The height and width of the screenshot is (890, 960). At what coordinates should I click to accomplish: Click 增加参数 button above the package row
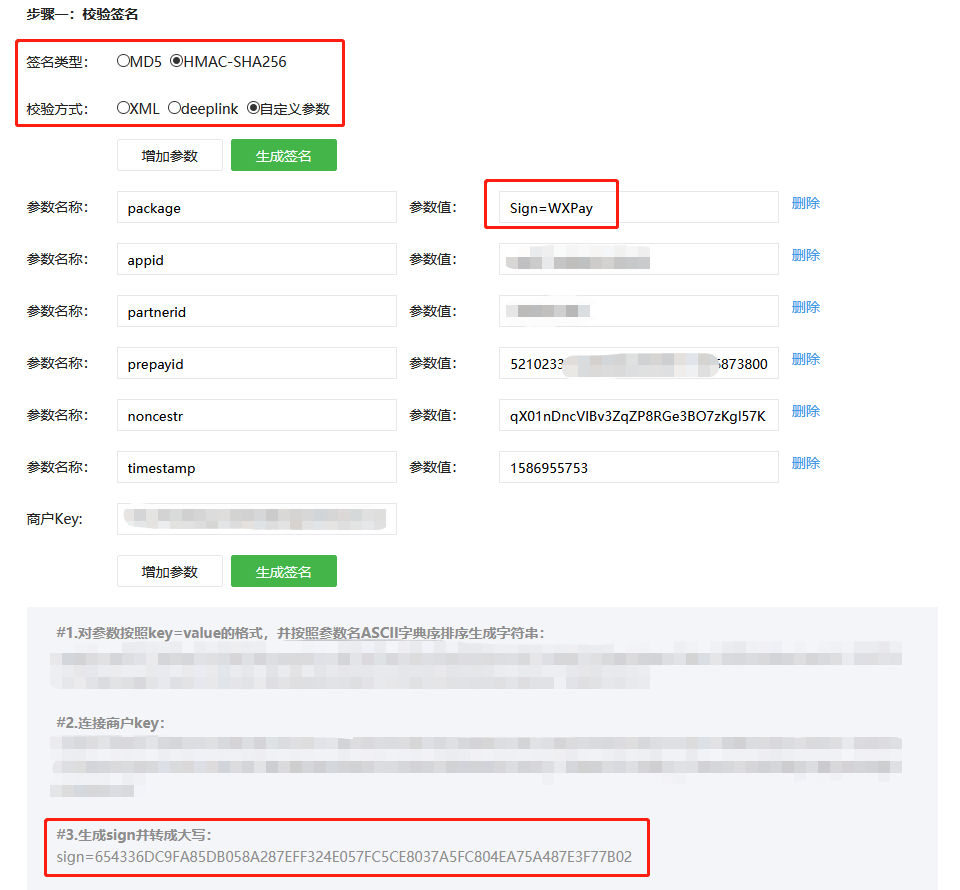pyautogui.click(x=169, y=156)
